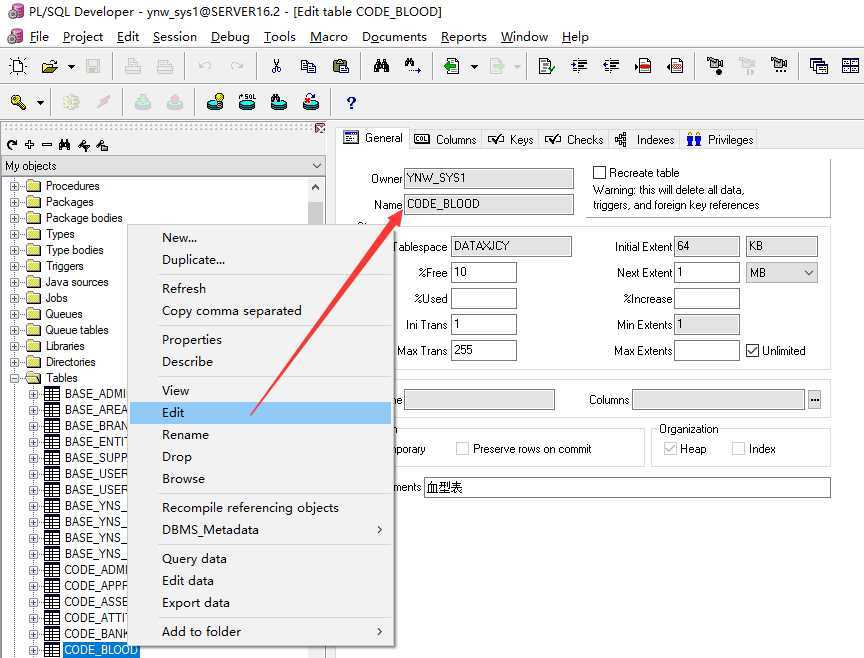Expand the Triggers folder node
This screenshot has width=864, height=658.
14,266
